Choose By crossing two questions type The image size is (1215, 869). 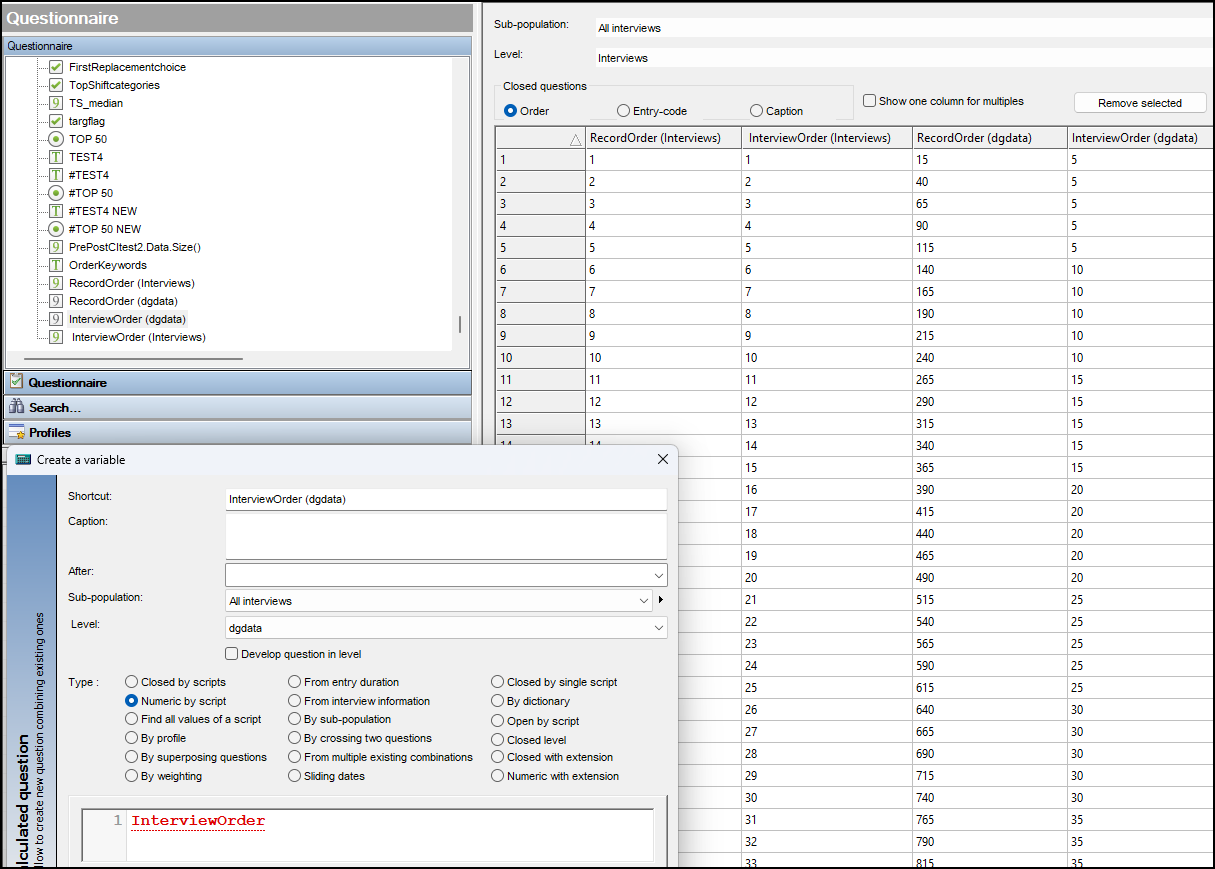click(295, 738)
